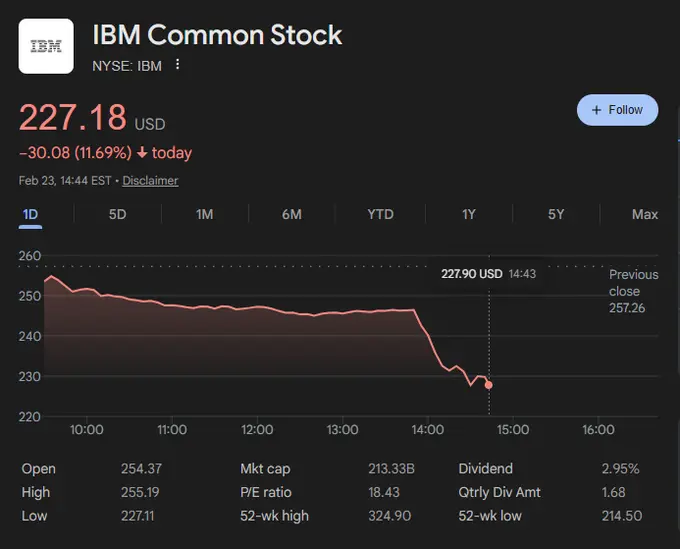
Task: Click the Previous close 257.26 label
Action: [633, 291]
